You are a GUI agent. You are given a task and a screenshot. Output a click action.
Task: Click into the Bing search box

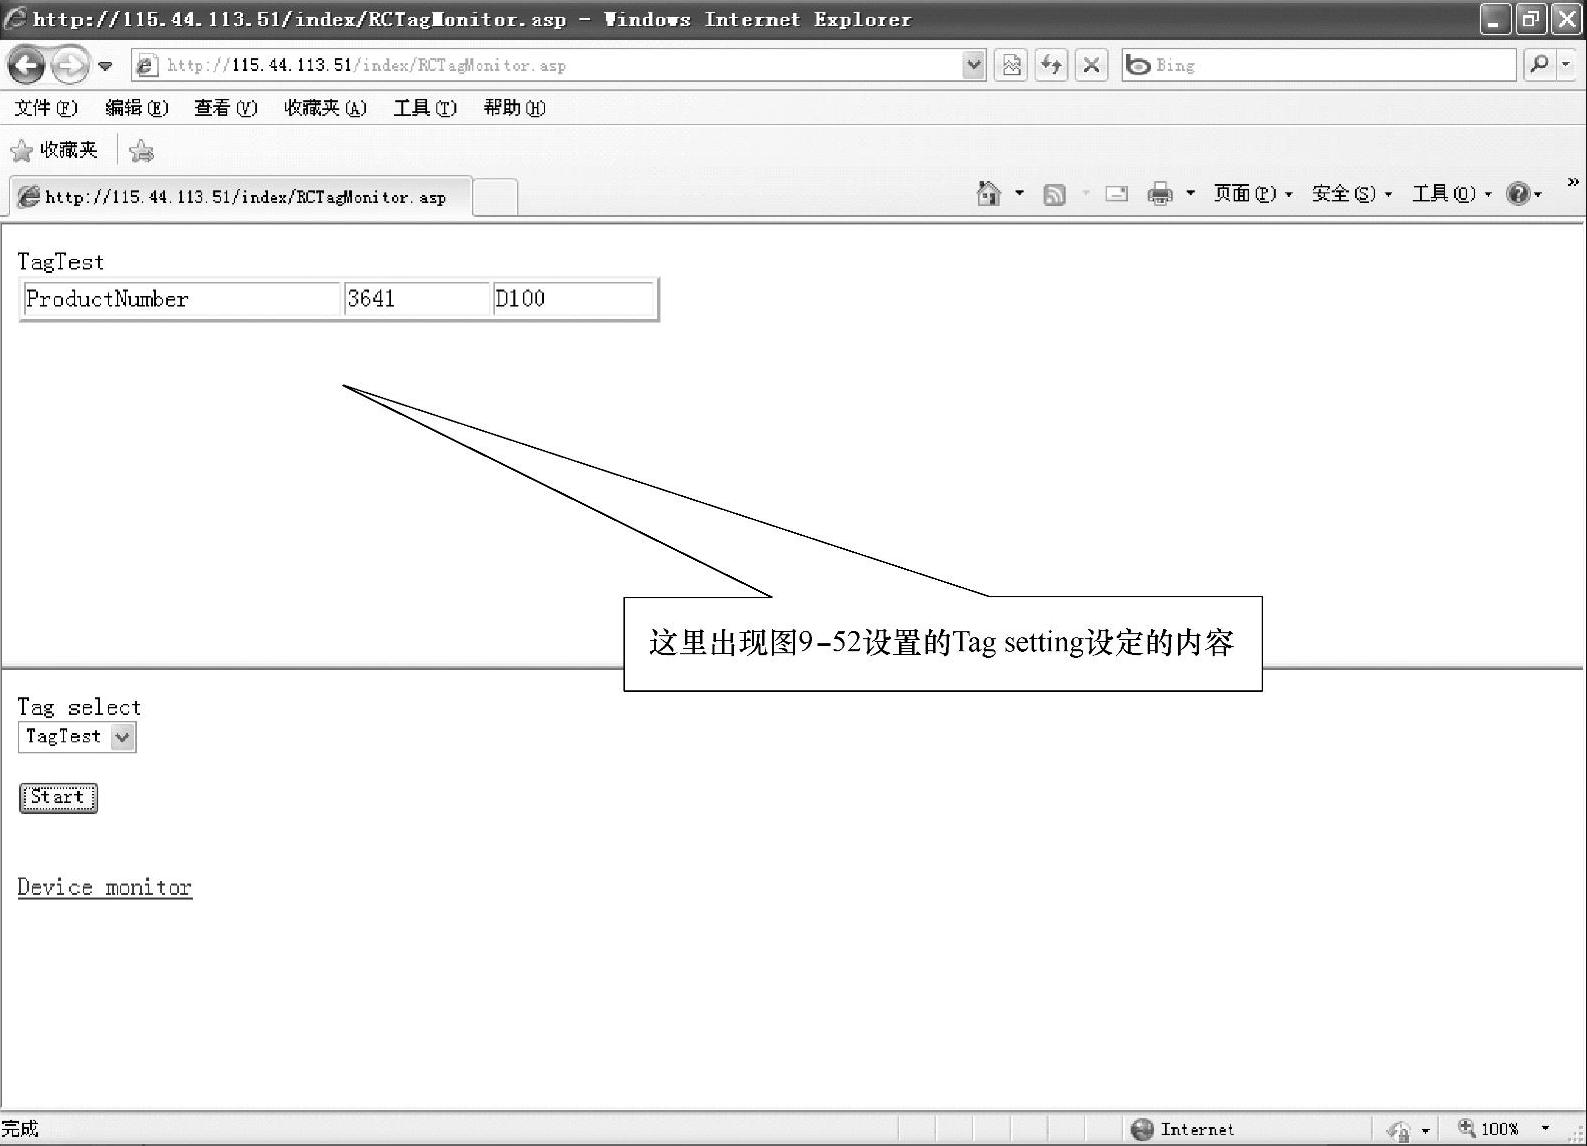[x=1319, y=65]
